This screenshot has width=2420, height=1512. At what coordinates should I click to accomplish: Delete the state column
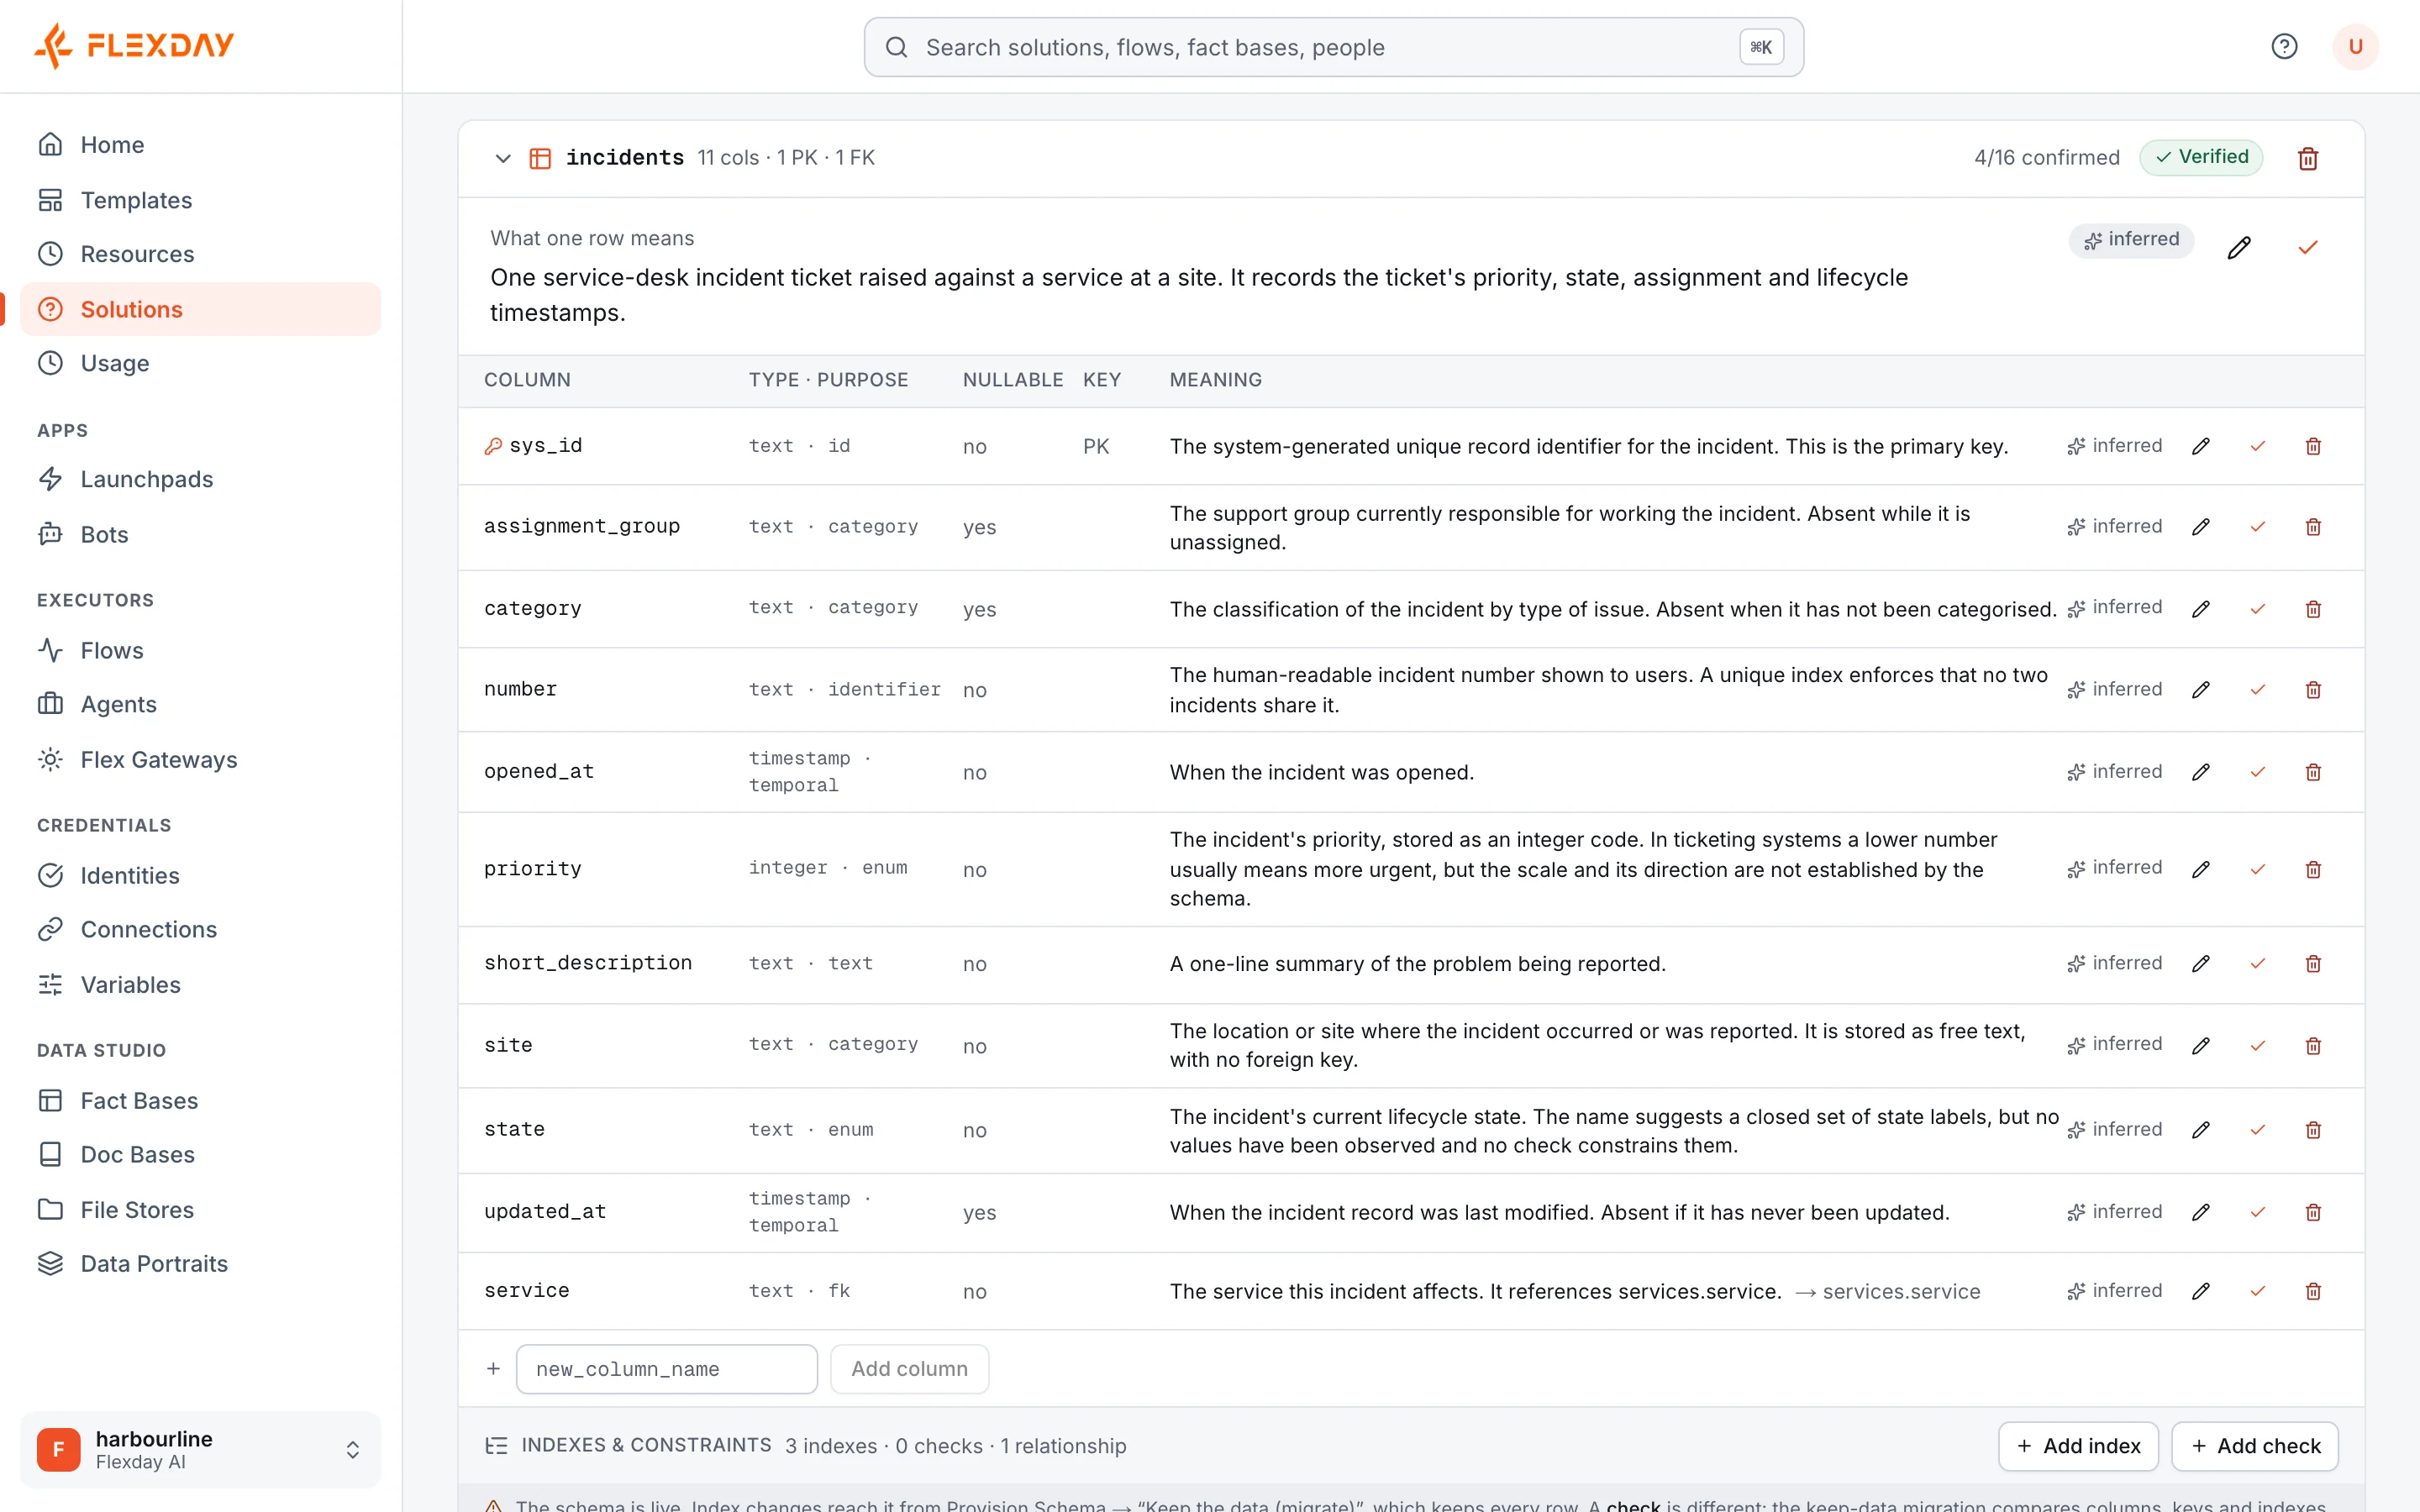[2313, 1130]
